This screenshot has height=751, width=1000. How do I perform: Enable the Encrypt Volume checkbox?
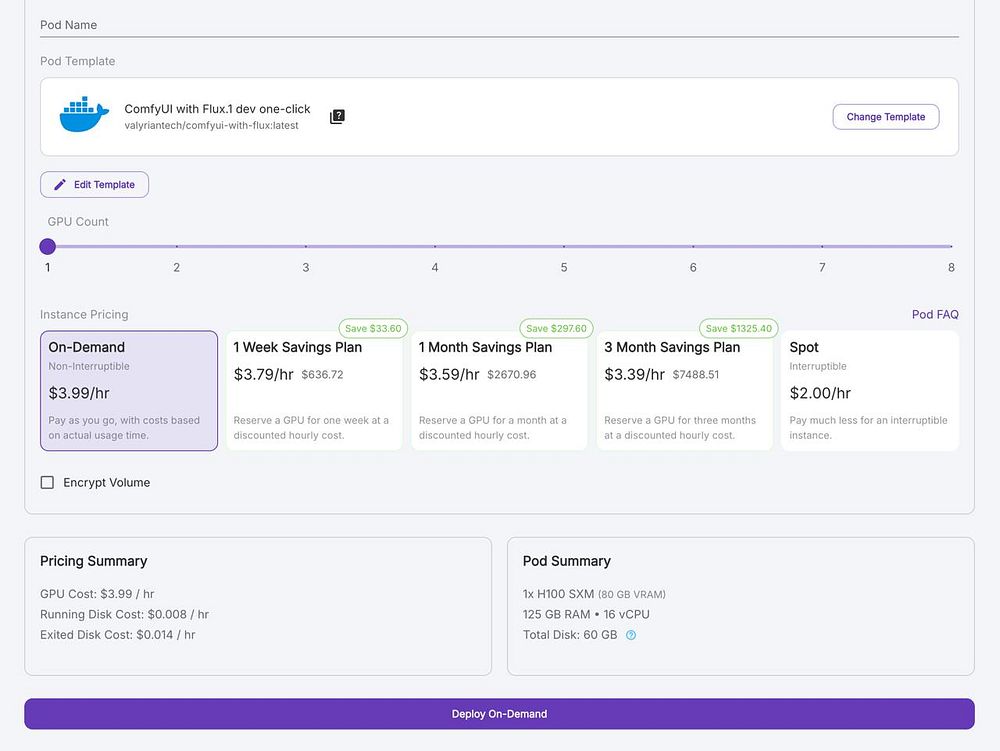pyautogui.click(x=47, y=483)
